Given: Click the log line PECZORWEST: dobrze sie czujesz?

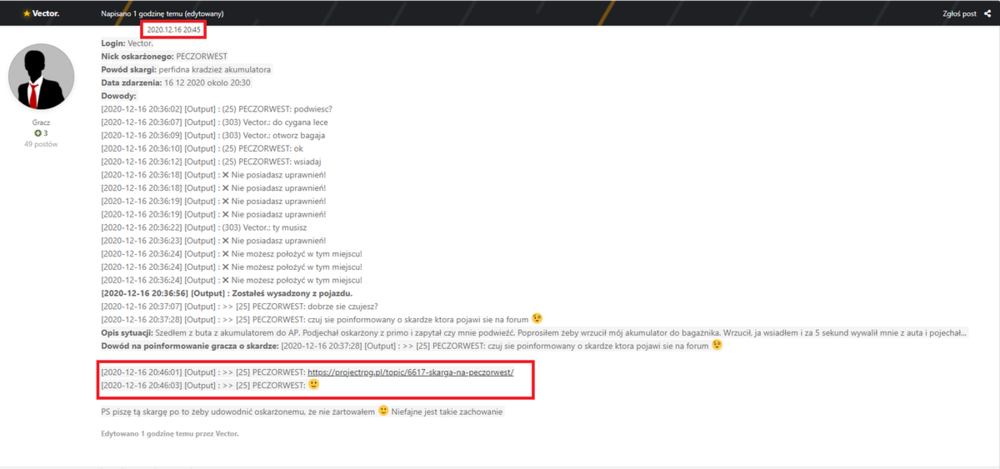Looking at the screenshot, I should (x=240, y=306).
